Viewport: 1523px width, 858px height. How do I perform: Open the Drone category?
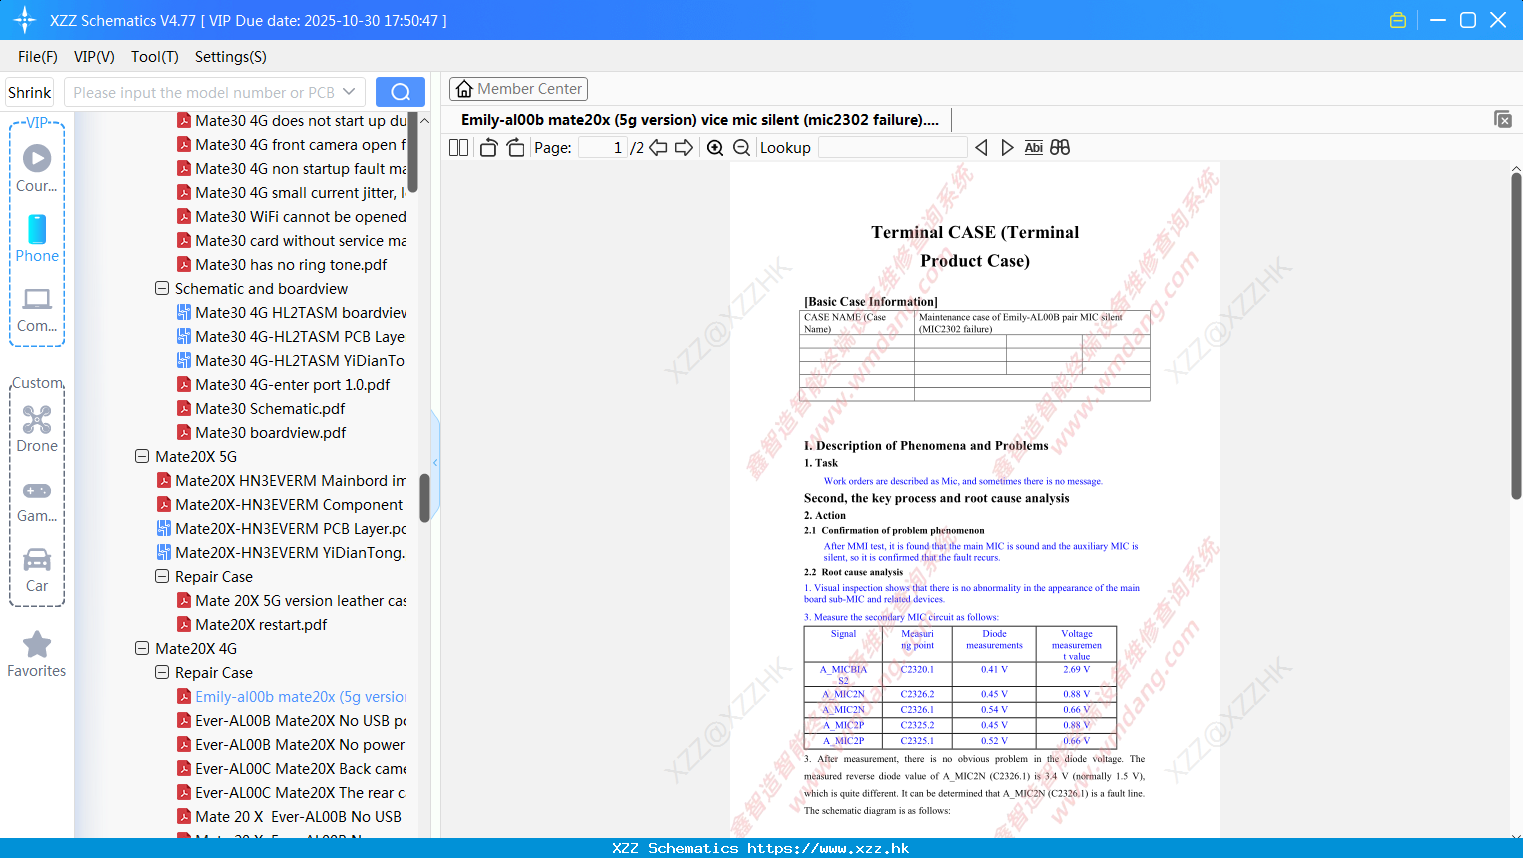tap(37, 429)
